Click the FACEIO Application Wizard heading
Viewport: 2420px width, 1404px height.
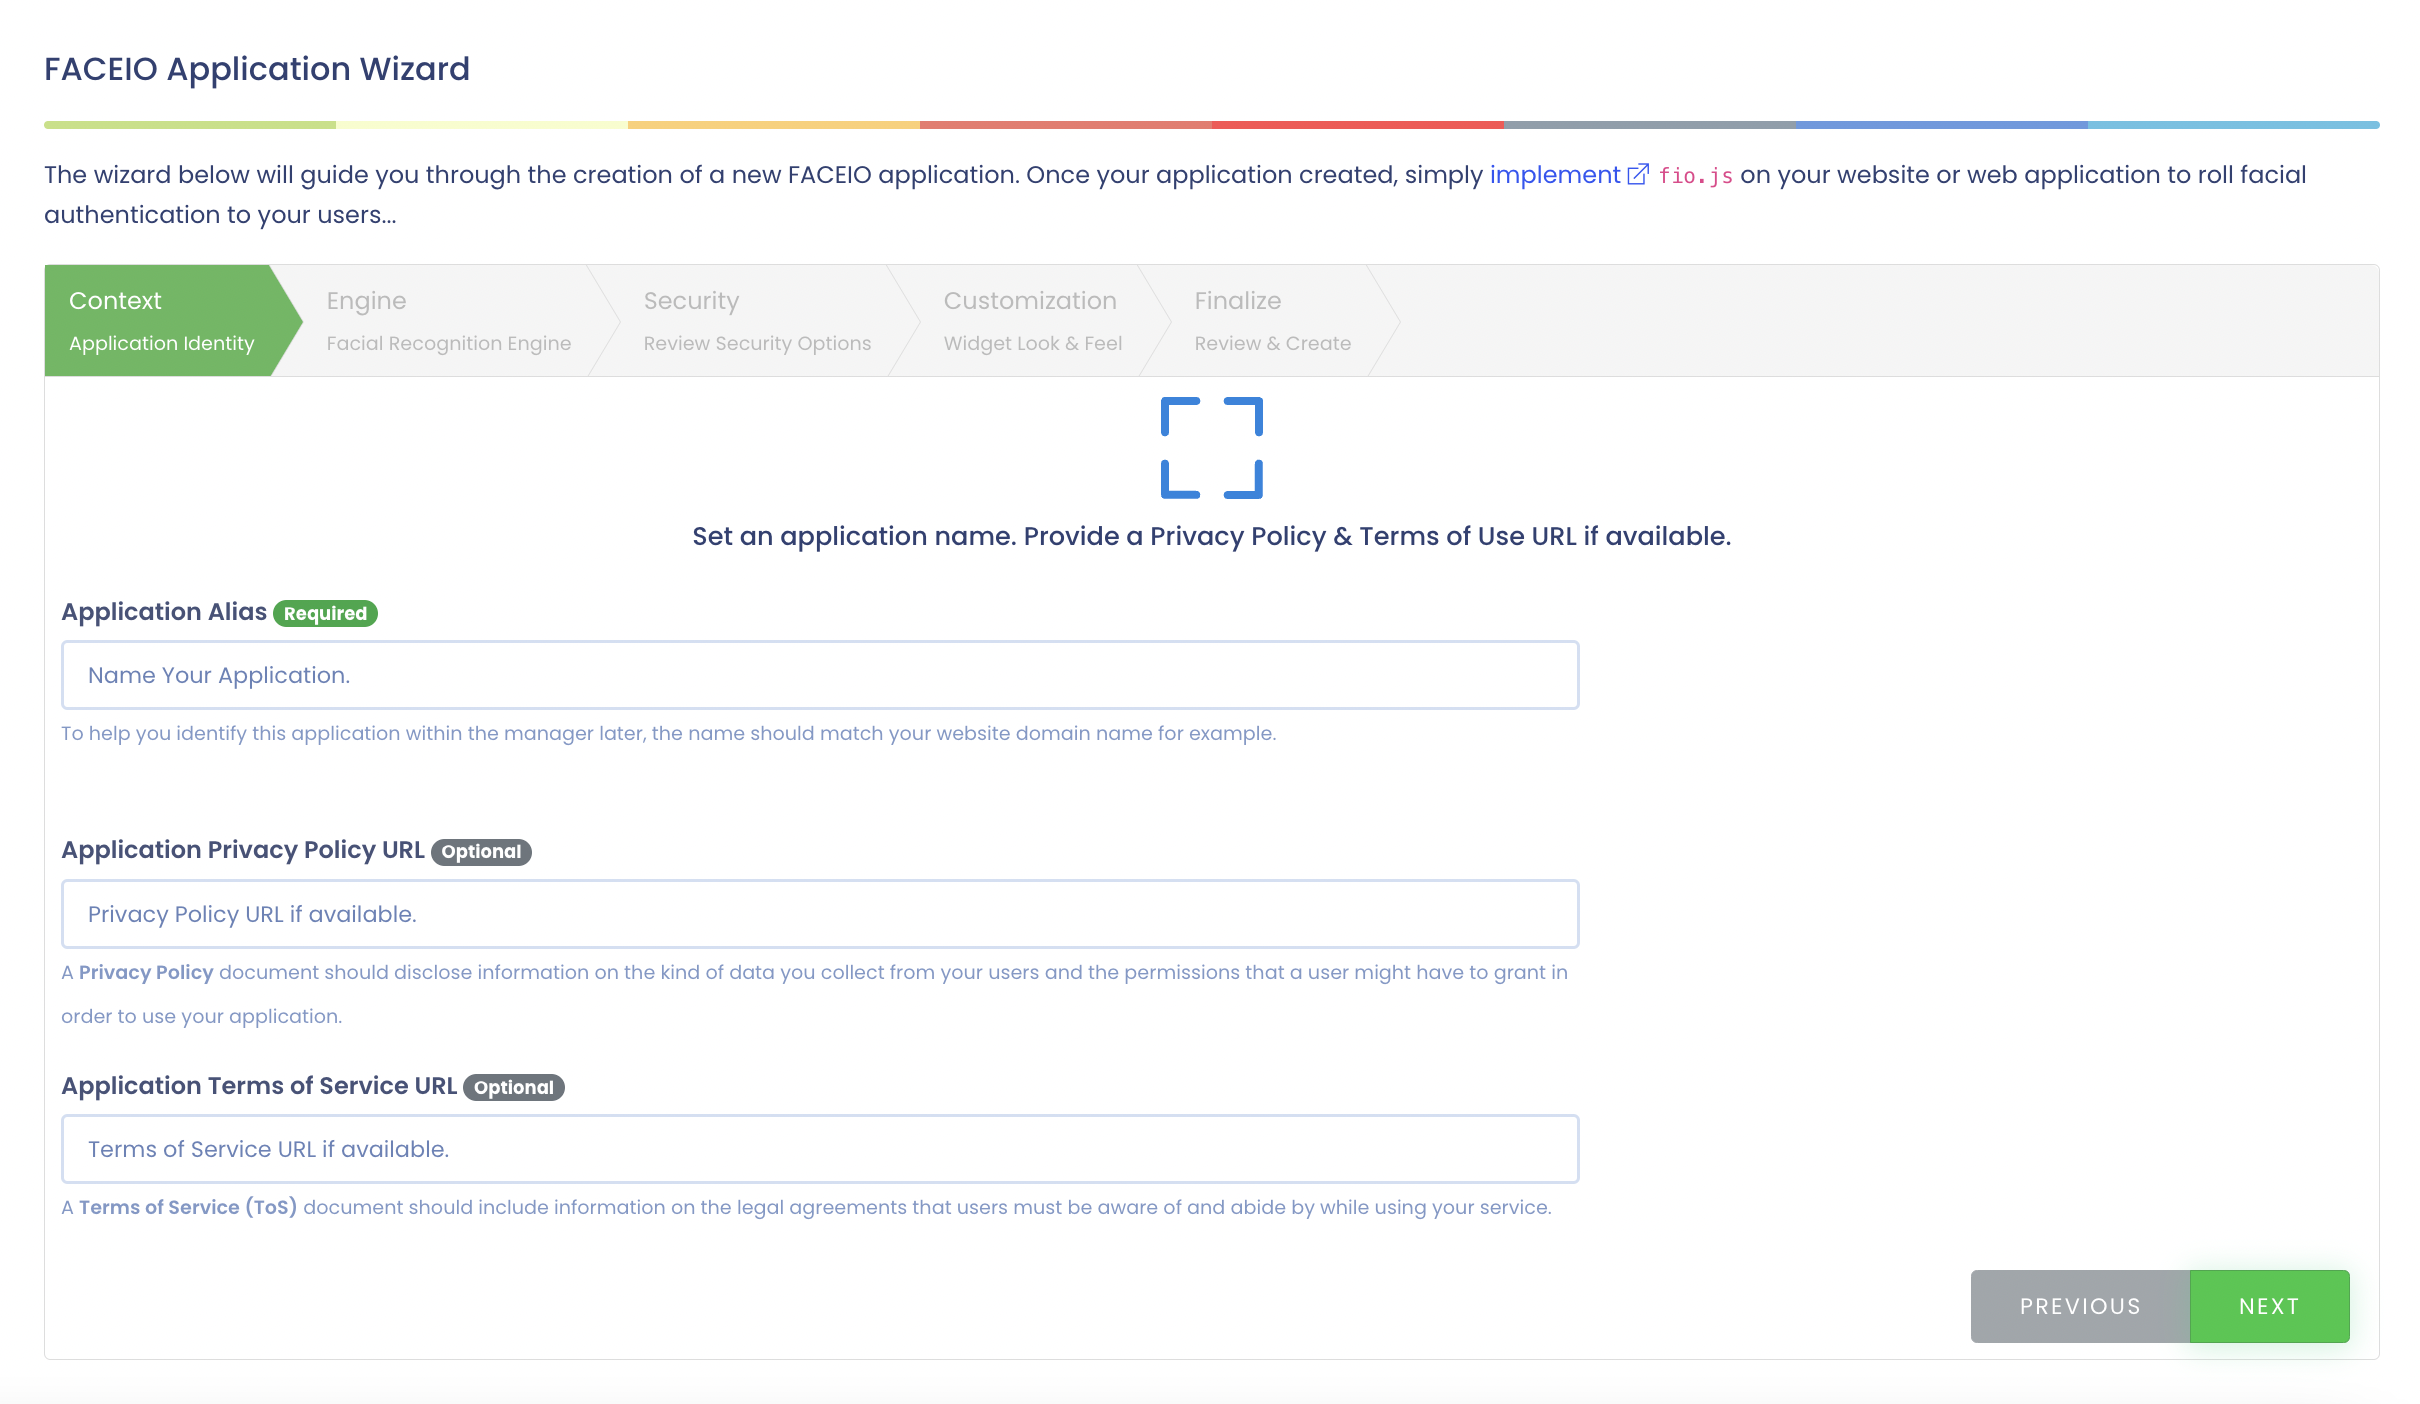(x=257, y=69)
